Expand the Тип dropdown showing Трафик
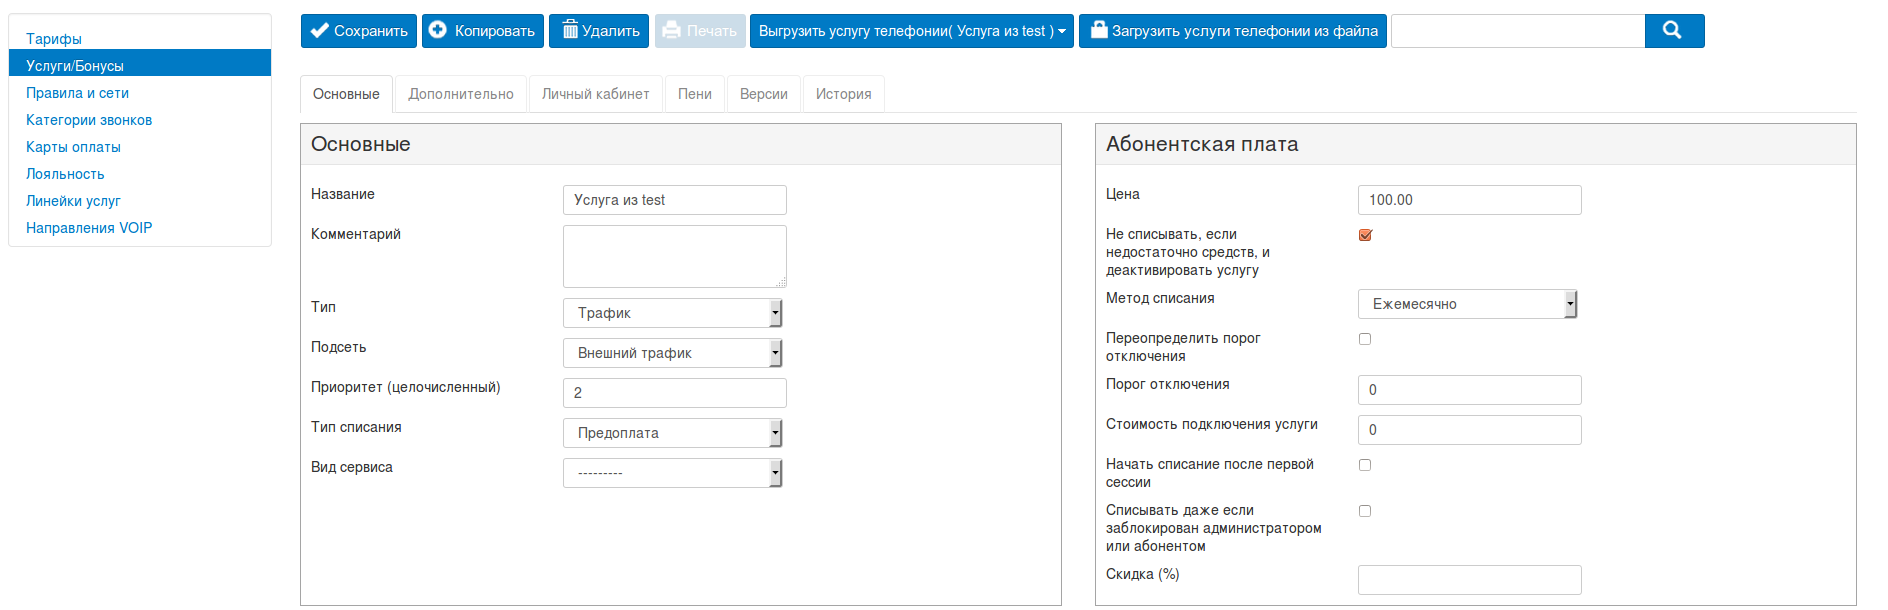Viewport: 1888px width, 610px height. [x=673, y=313]
